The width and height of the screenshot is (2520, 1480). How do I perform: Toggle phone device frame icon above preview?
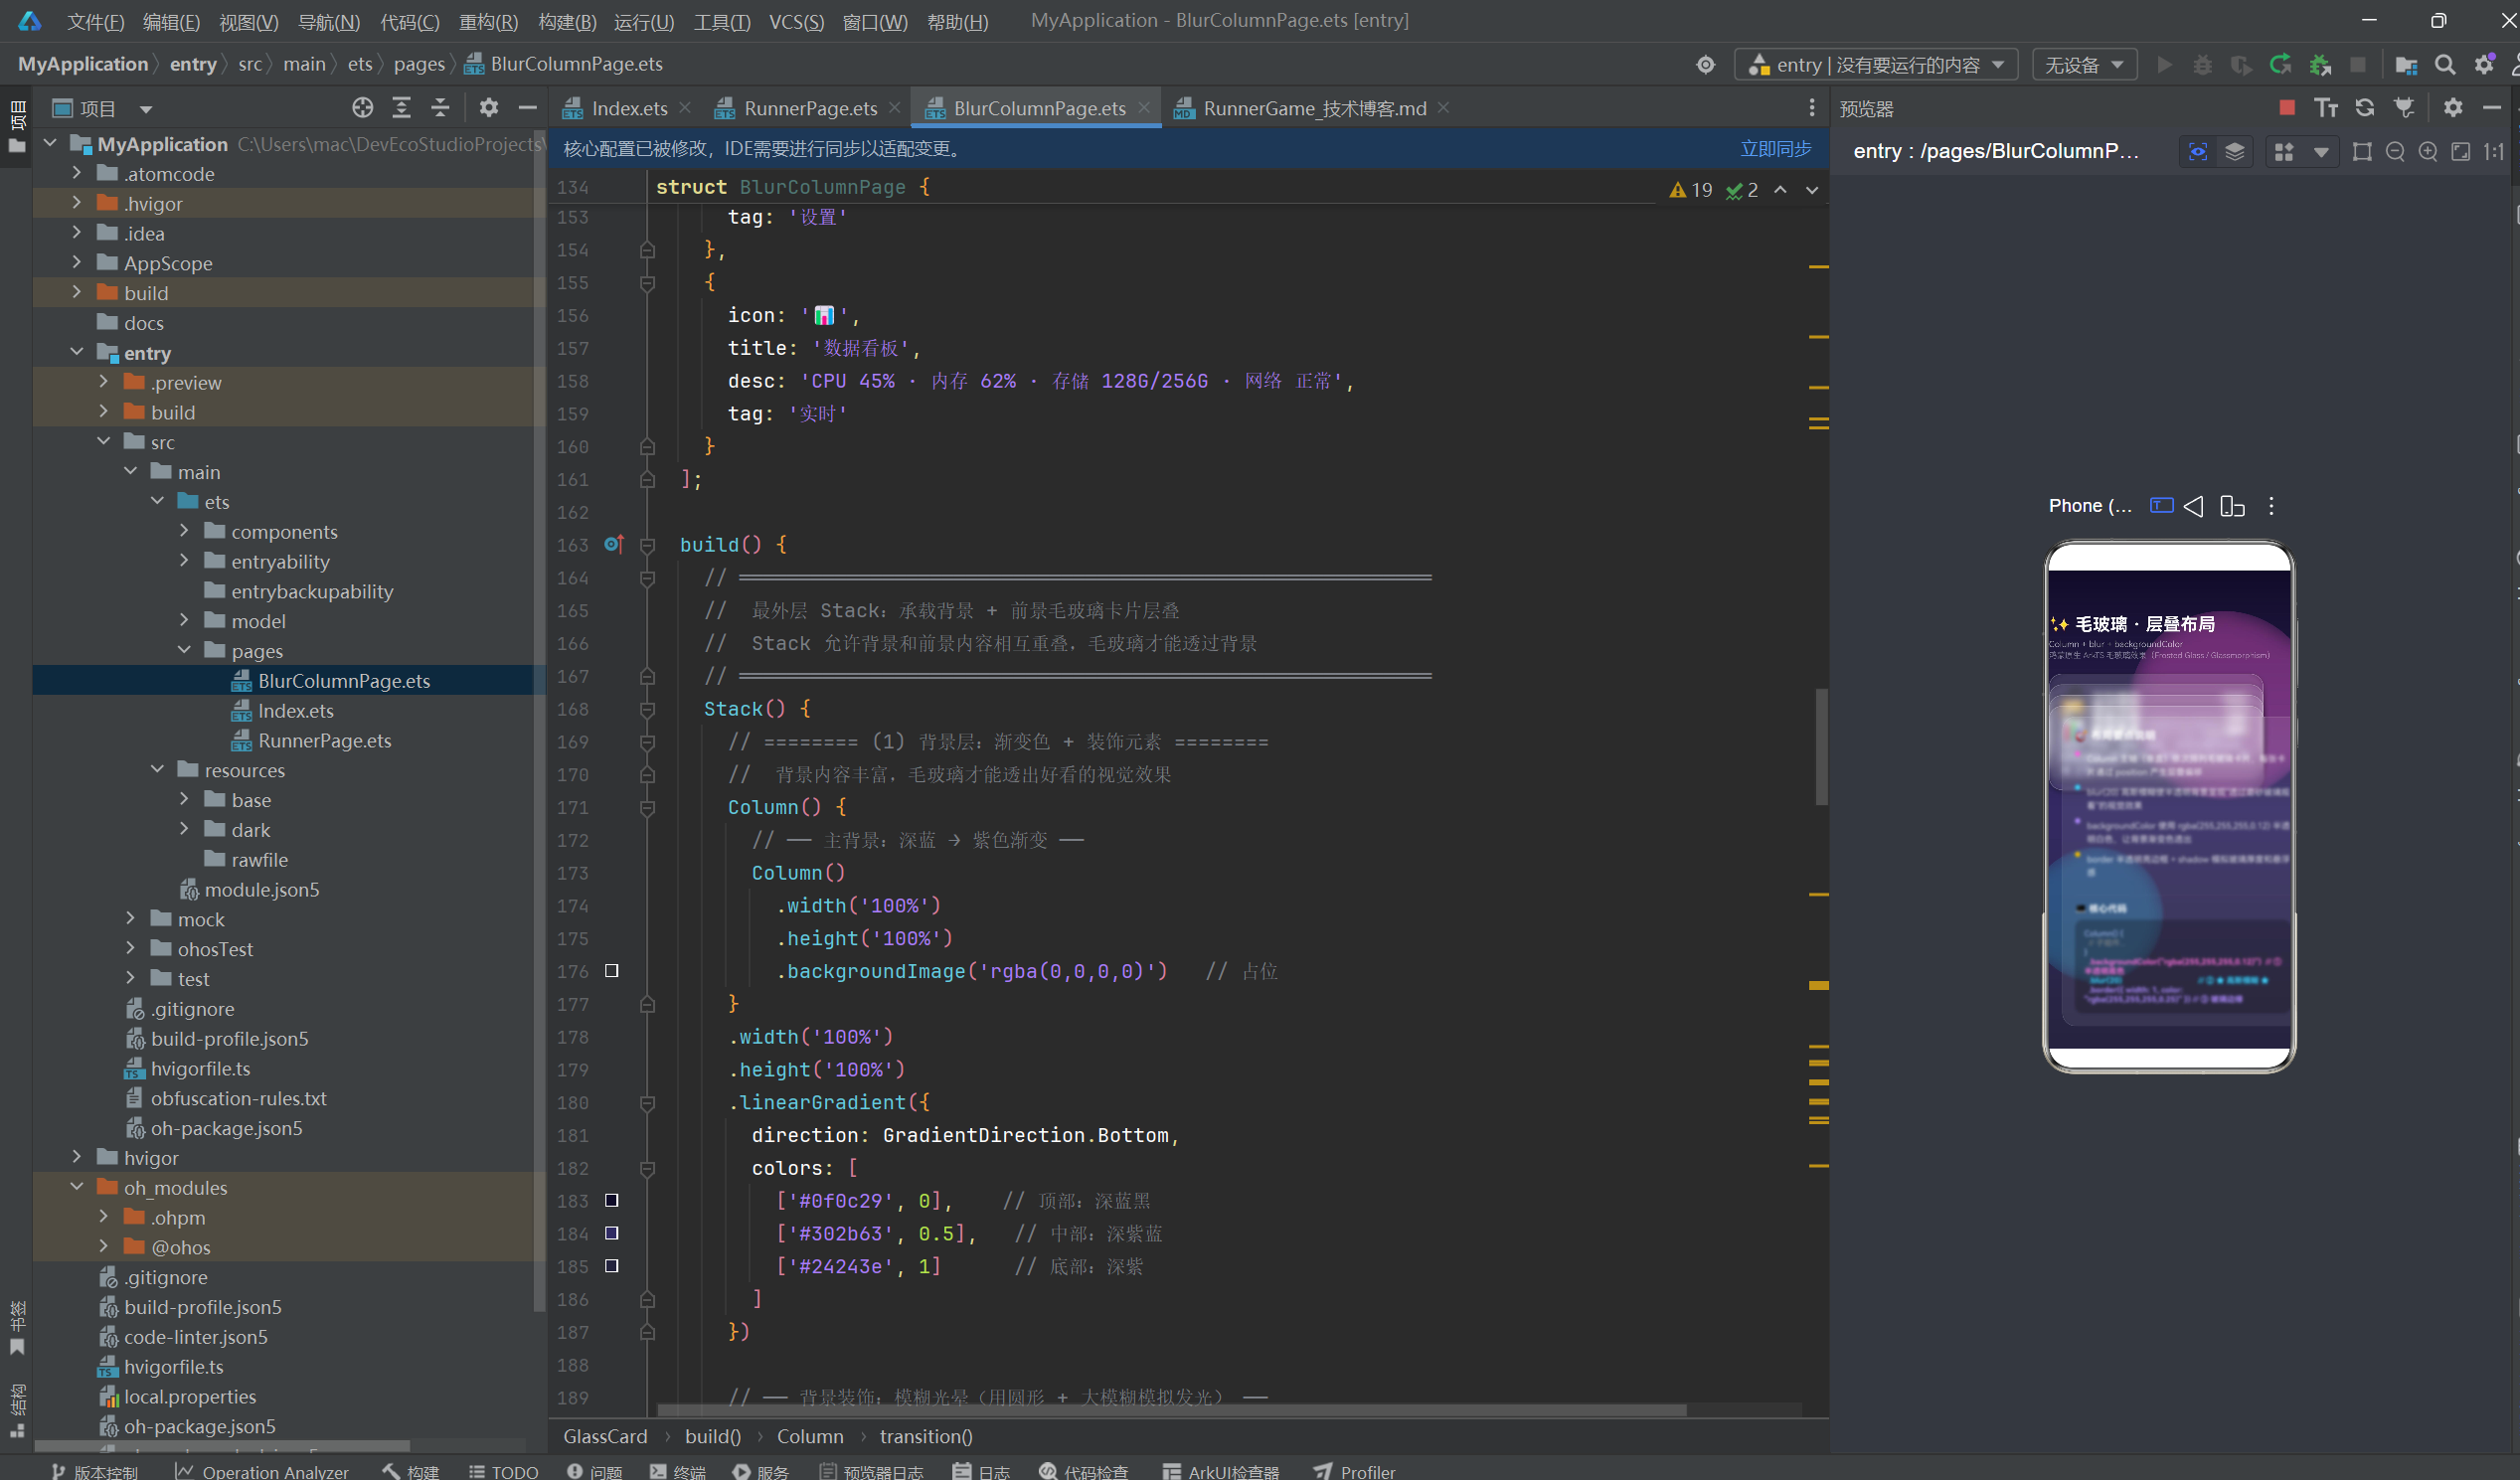(2161, 506)
